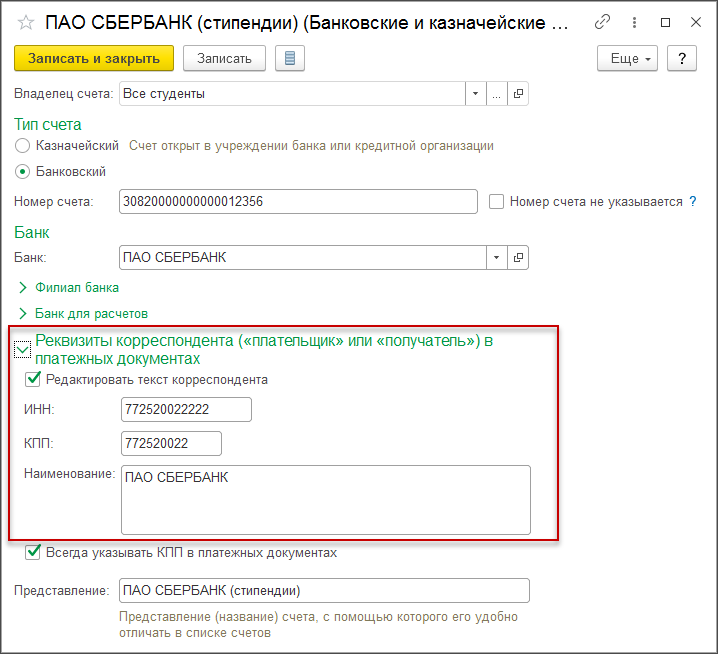Click Записать и закрыть button
718x654 pixels.
[94, 58]
